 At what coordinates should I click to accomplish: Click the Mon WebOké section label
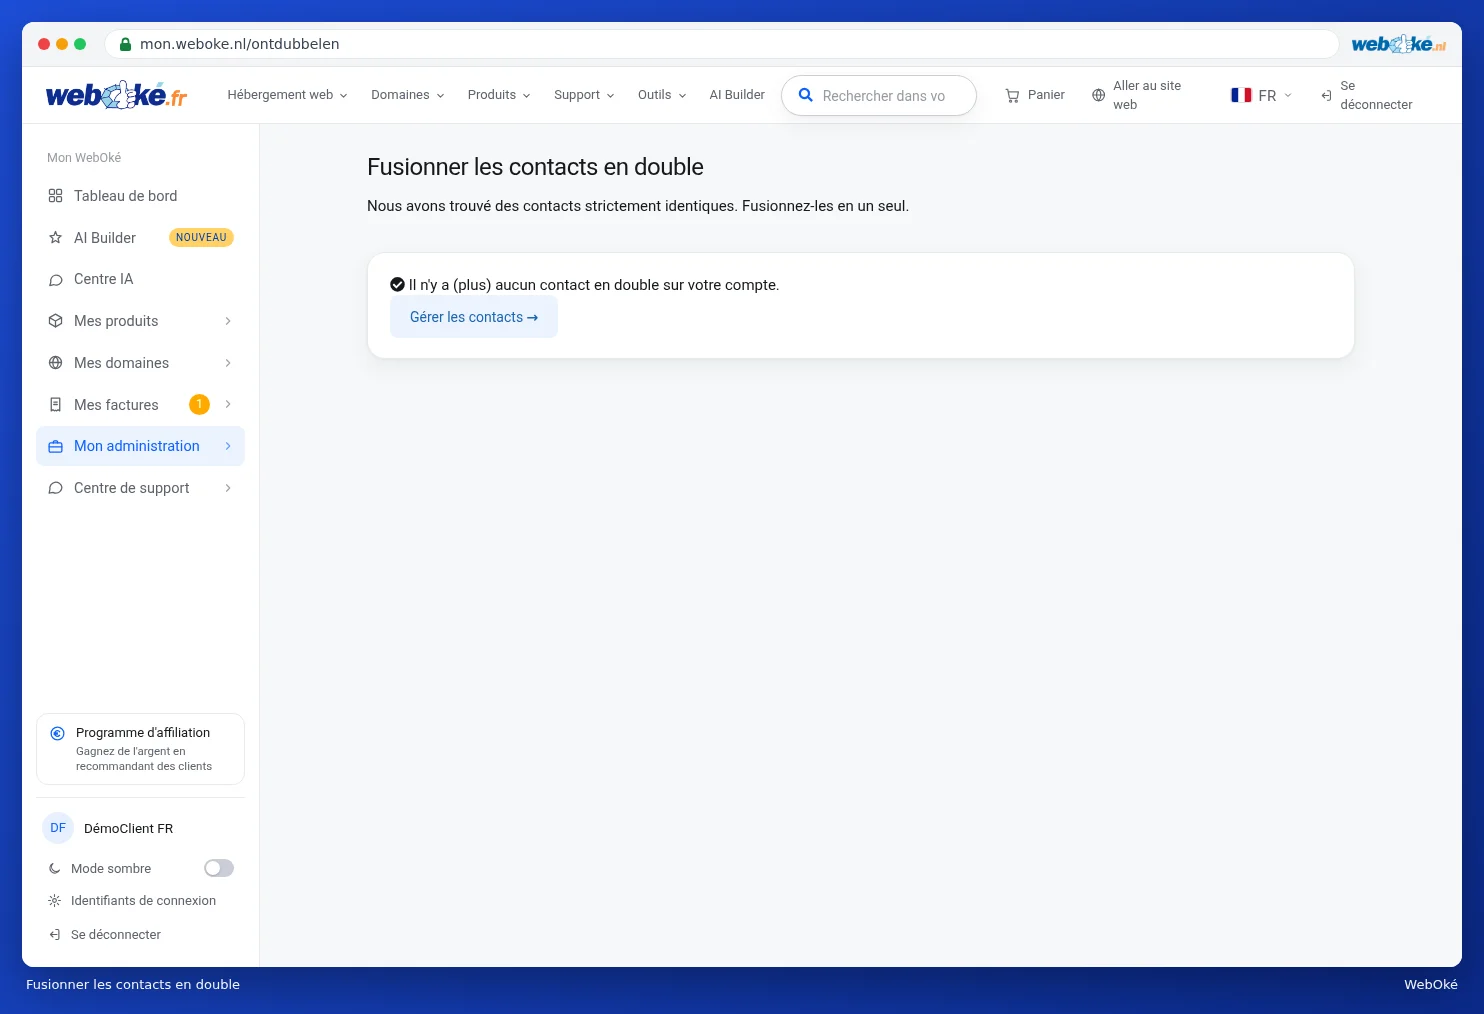point(84,158)
